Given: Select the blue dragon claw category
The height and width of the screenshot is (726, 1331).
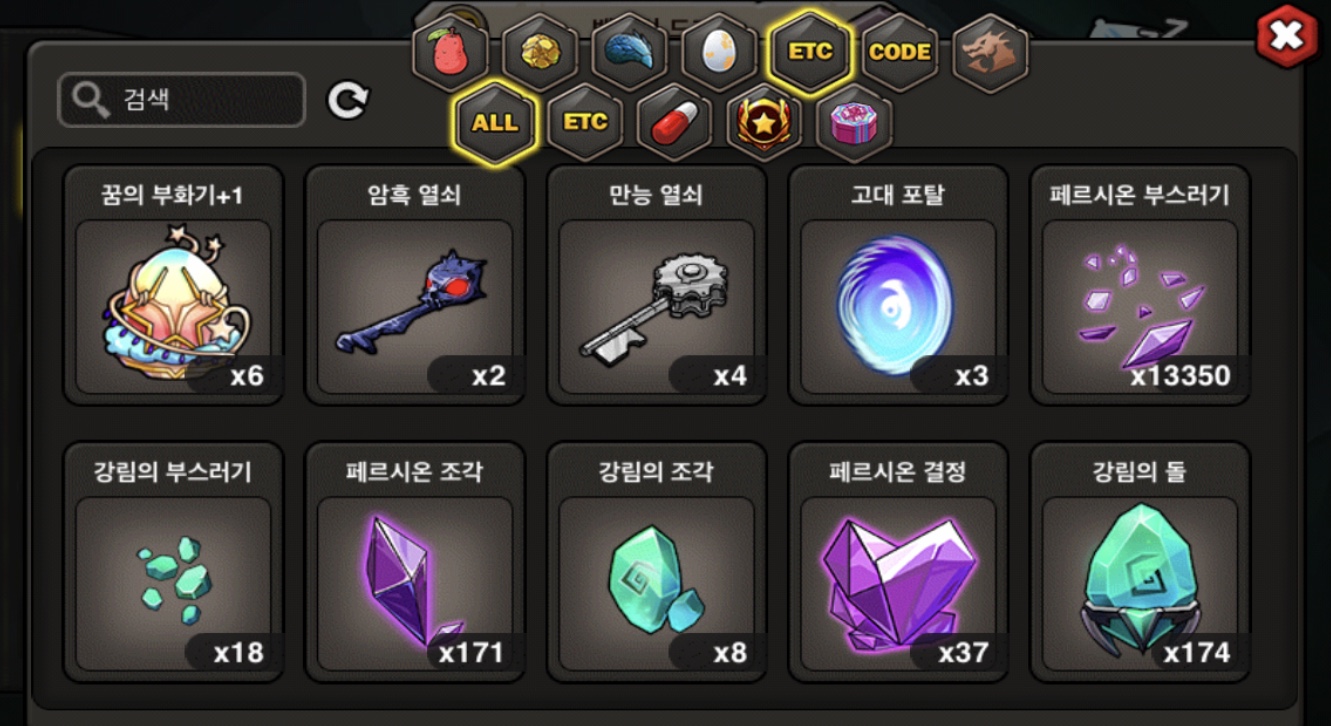Looking at the screenshot, I should coord(630,52).
